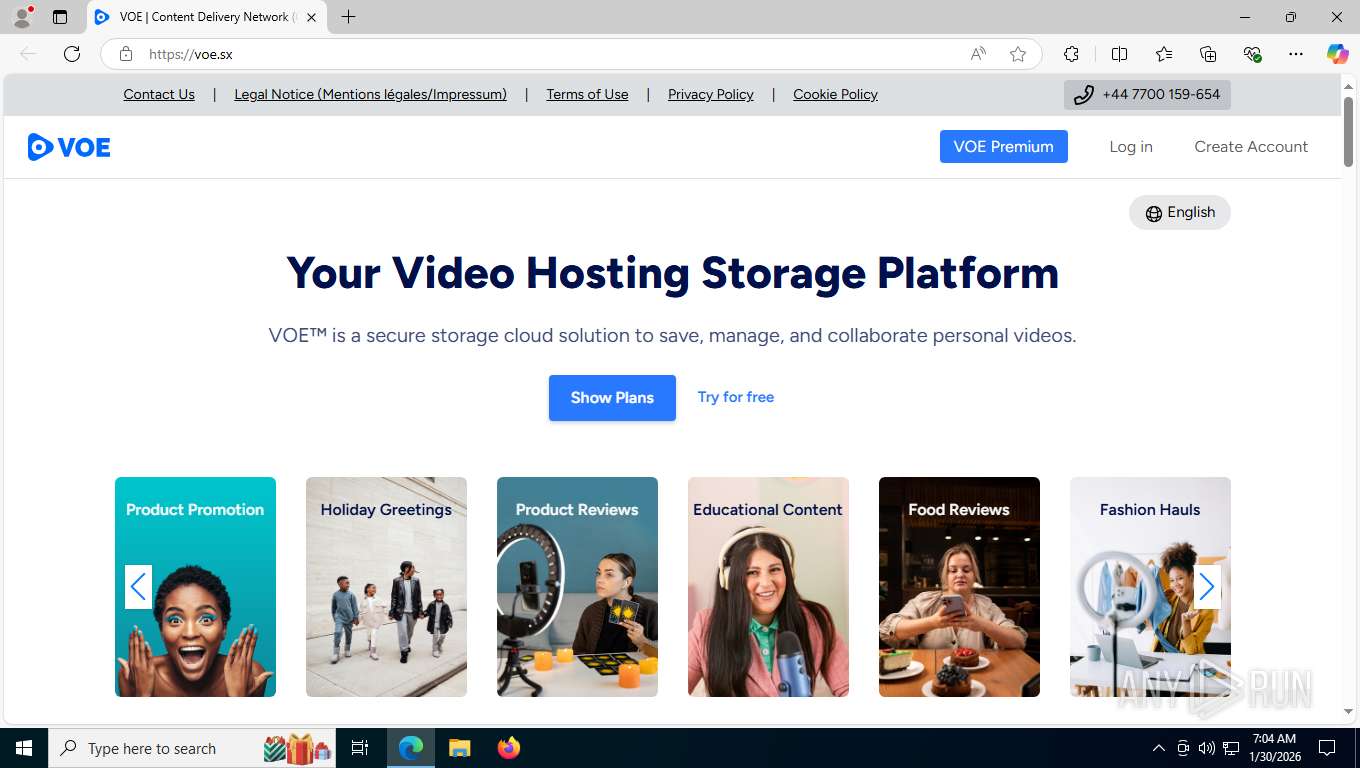This screenshot has width=1360, height=768.
Task: Open the Notification Center
Action: pos(1327,748)
